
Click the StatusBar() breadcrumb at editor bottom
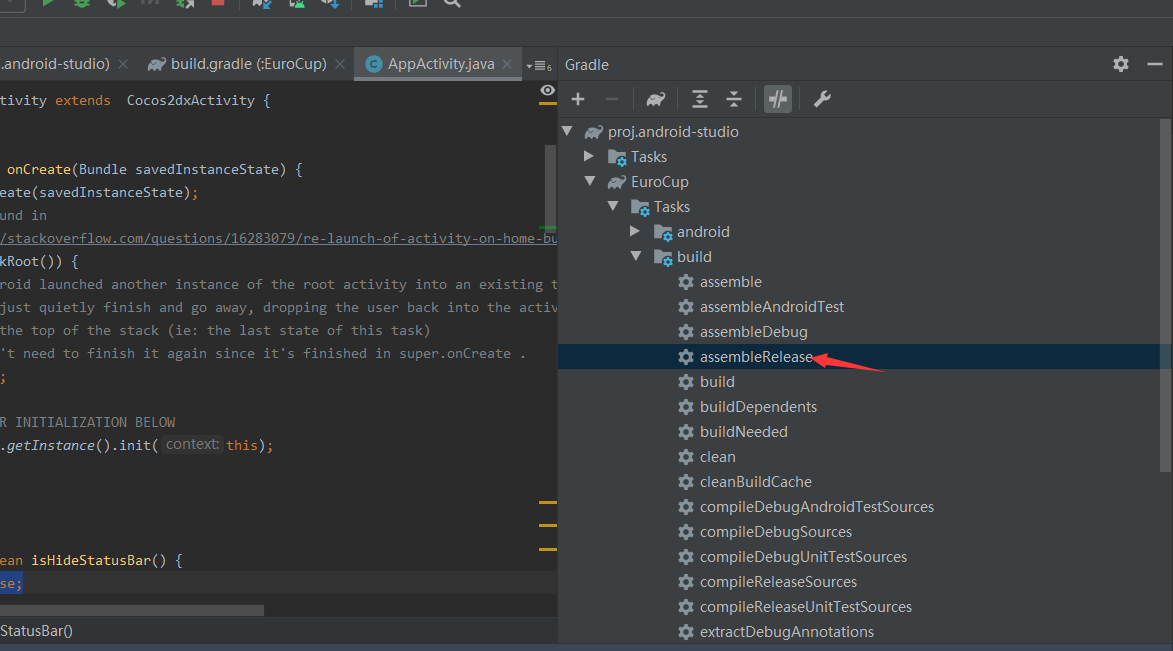tap(36, 631)
